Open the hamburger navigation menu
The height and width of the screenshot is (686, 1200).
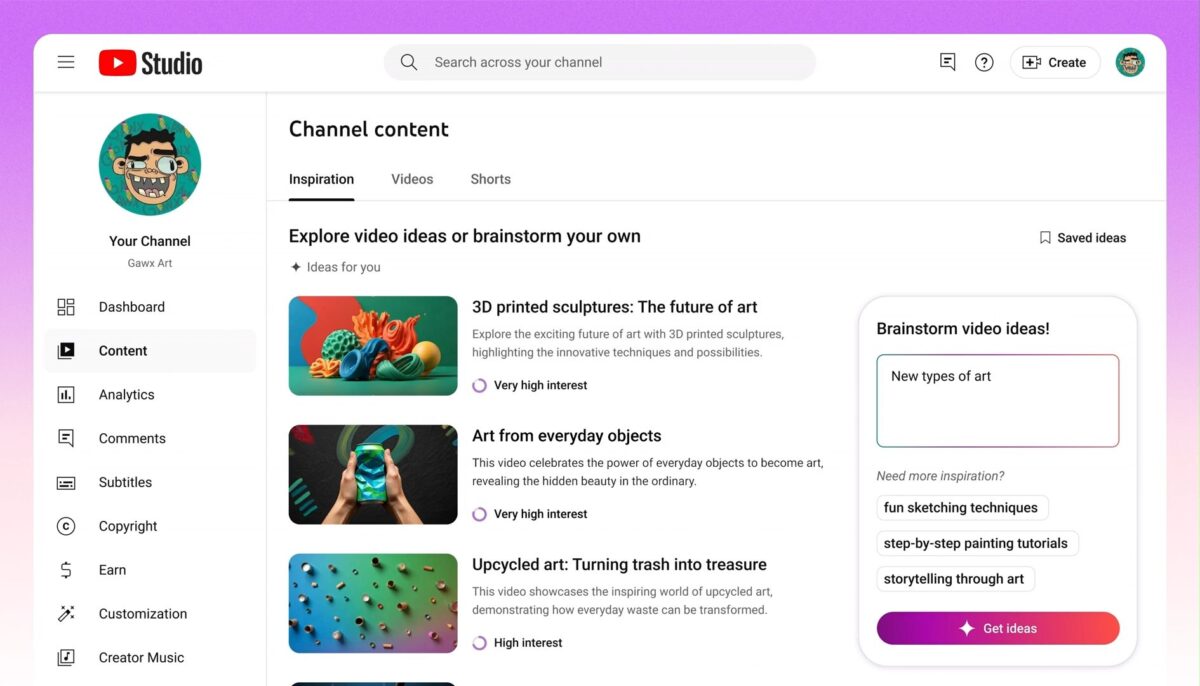click(x=66, y=62)
